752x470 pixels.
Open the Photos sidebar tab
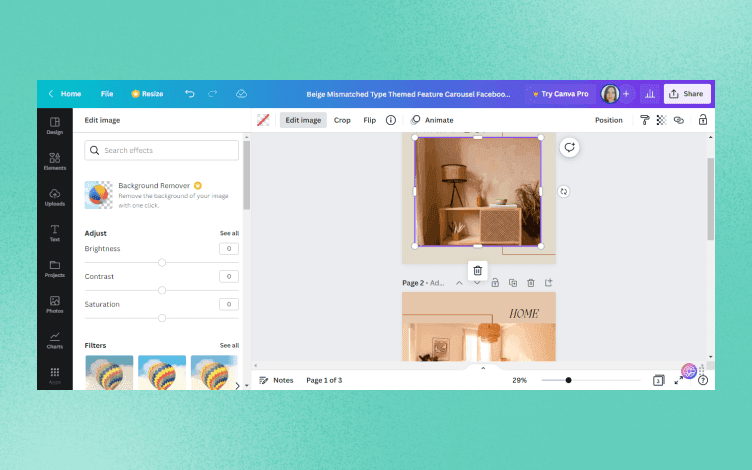pos(55,305)
